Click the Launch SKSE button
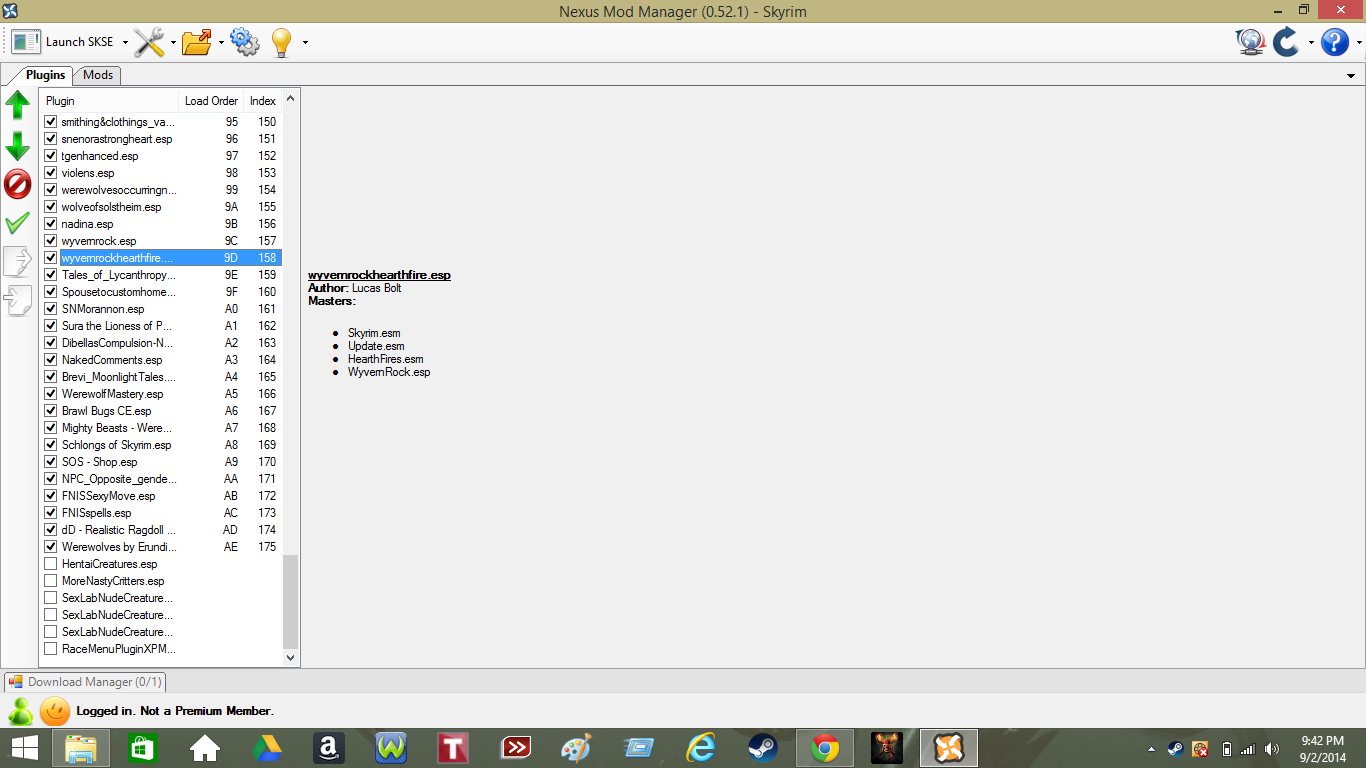The image size is (1366, 768). [64, 42]
